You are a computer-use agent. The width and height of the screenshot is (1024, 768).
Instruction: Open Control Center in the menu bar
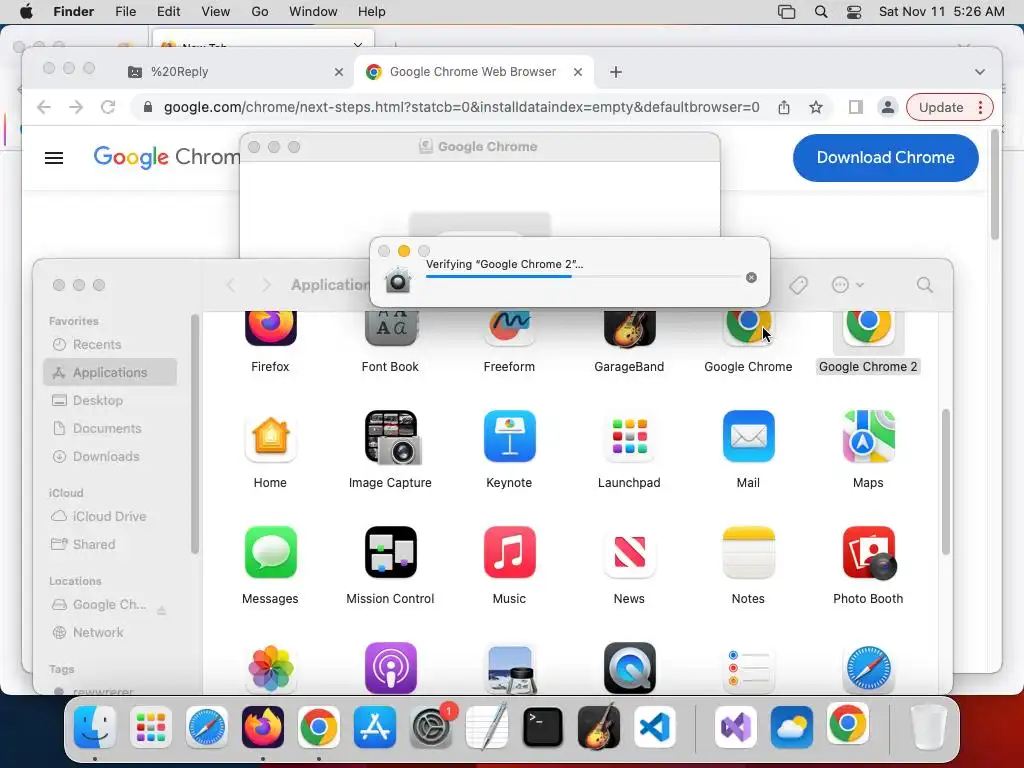(854, 12)
